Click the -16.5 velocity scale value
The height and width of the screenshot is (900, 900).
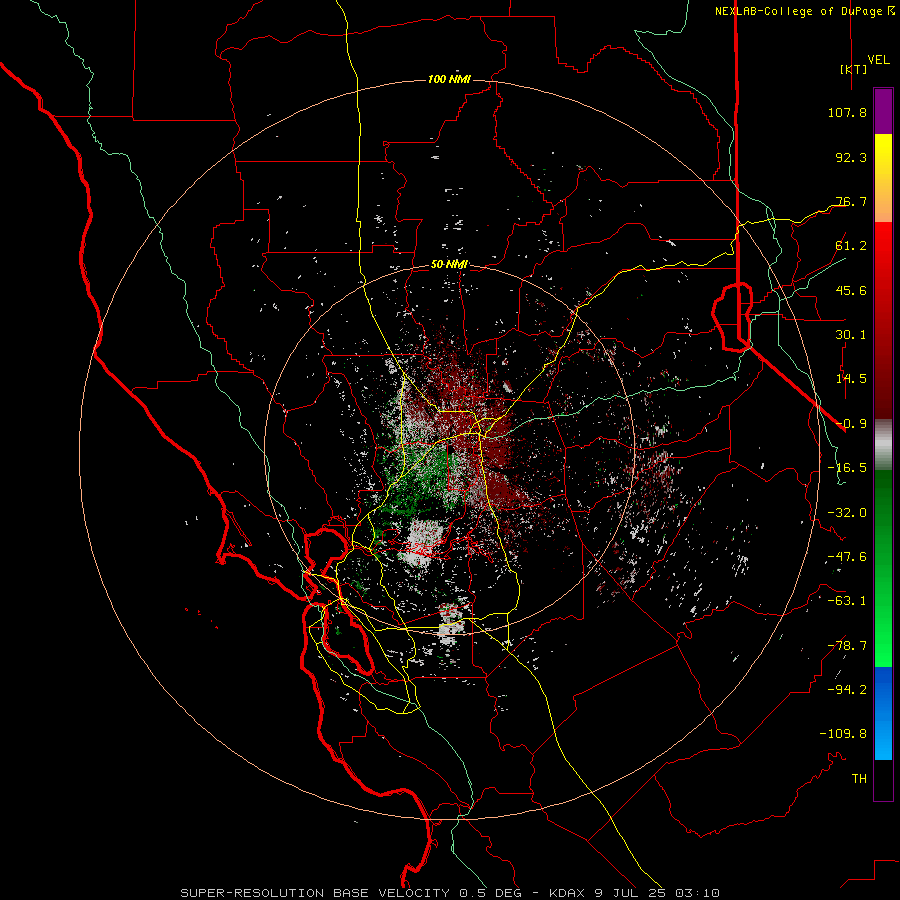point(847,468)
